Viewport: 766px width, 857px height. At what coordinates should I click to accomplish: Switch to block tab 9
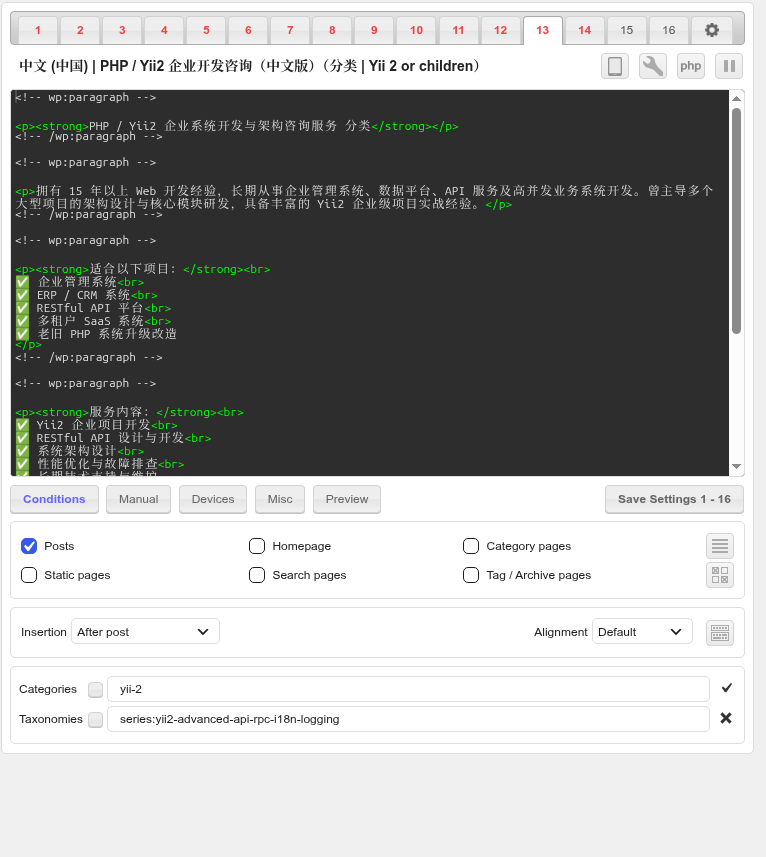point(374,30)
